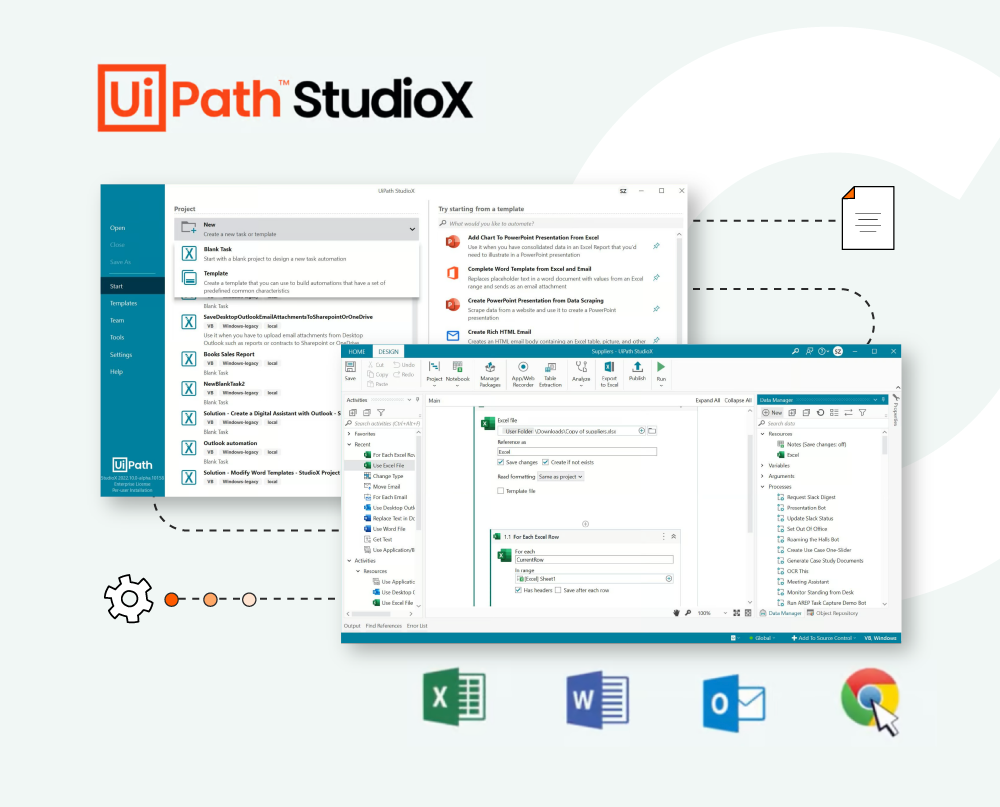Click the plus icon in Excel file path field
This screenshot has width=1000, height=807.
coord(642,431)
